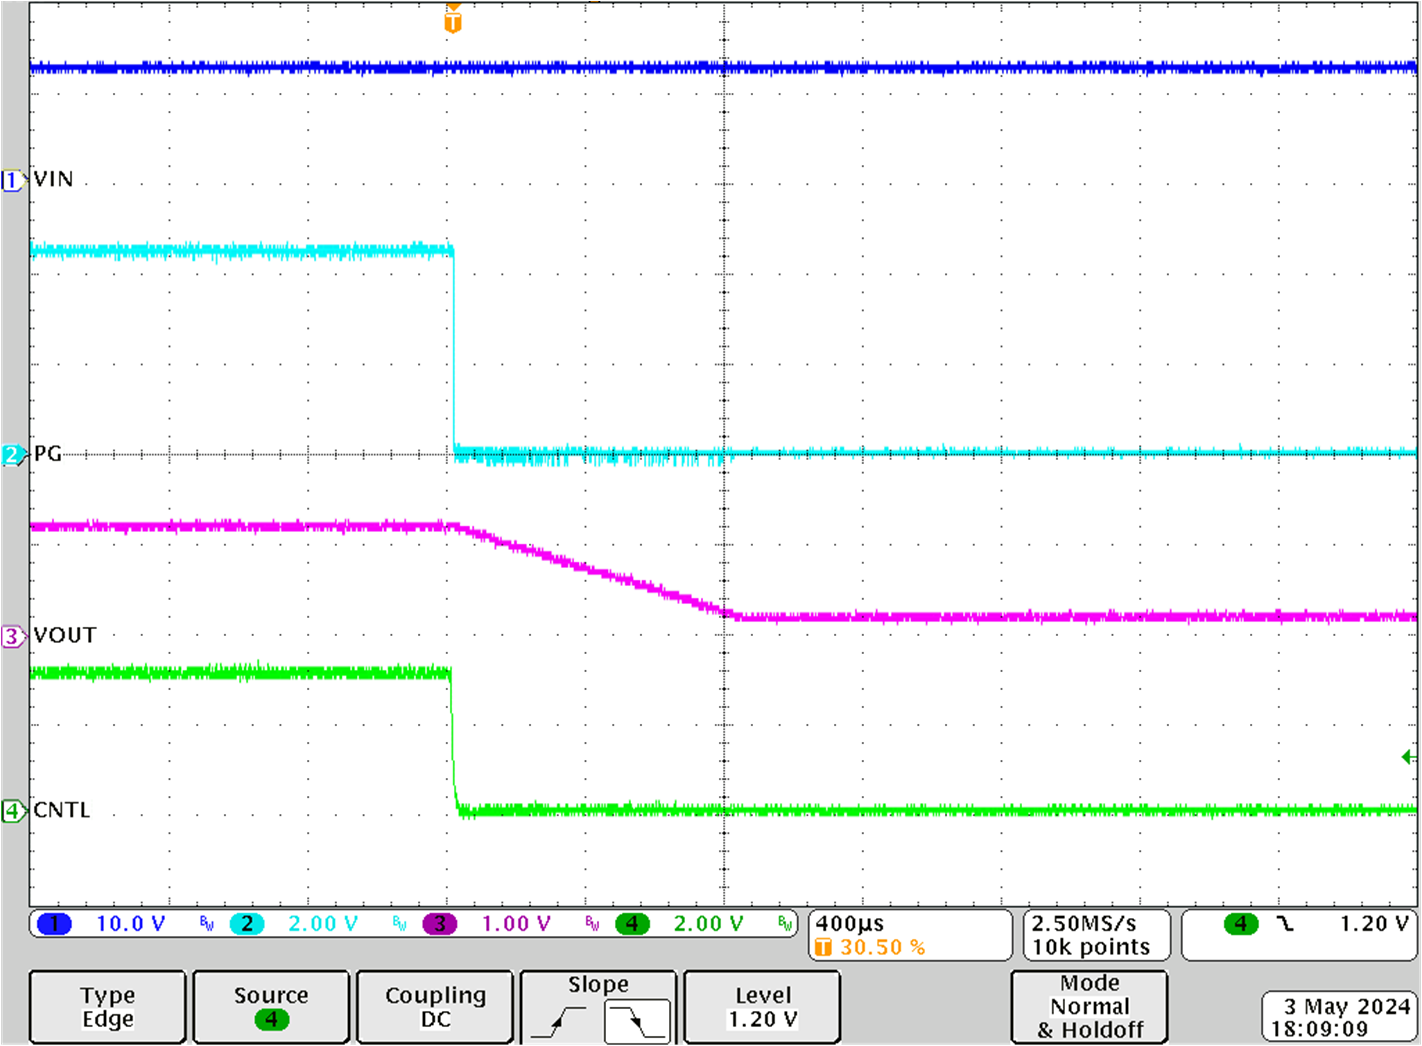
Task: Open the Slope menu
Action: pyautogui.click(x=597, y=984)
